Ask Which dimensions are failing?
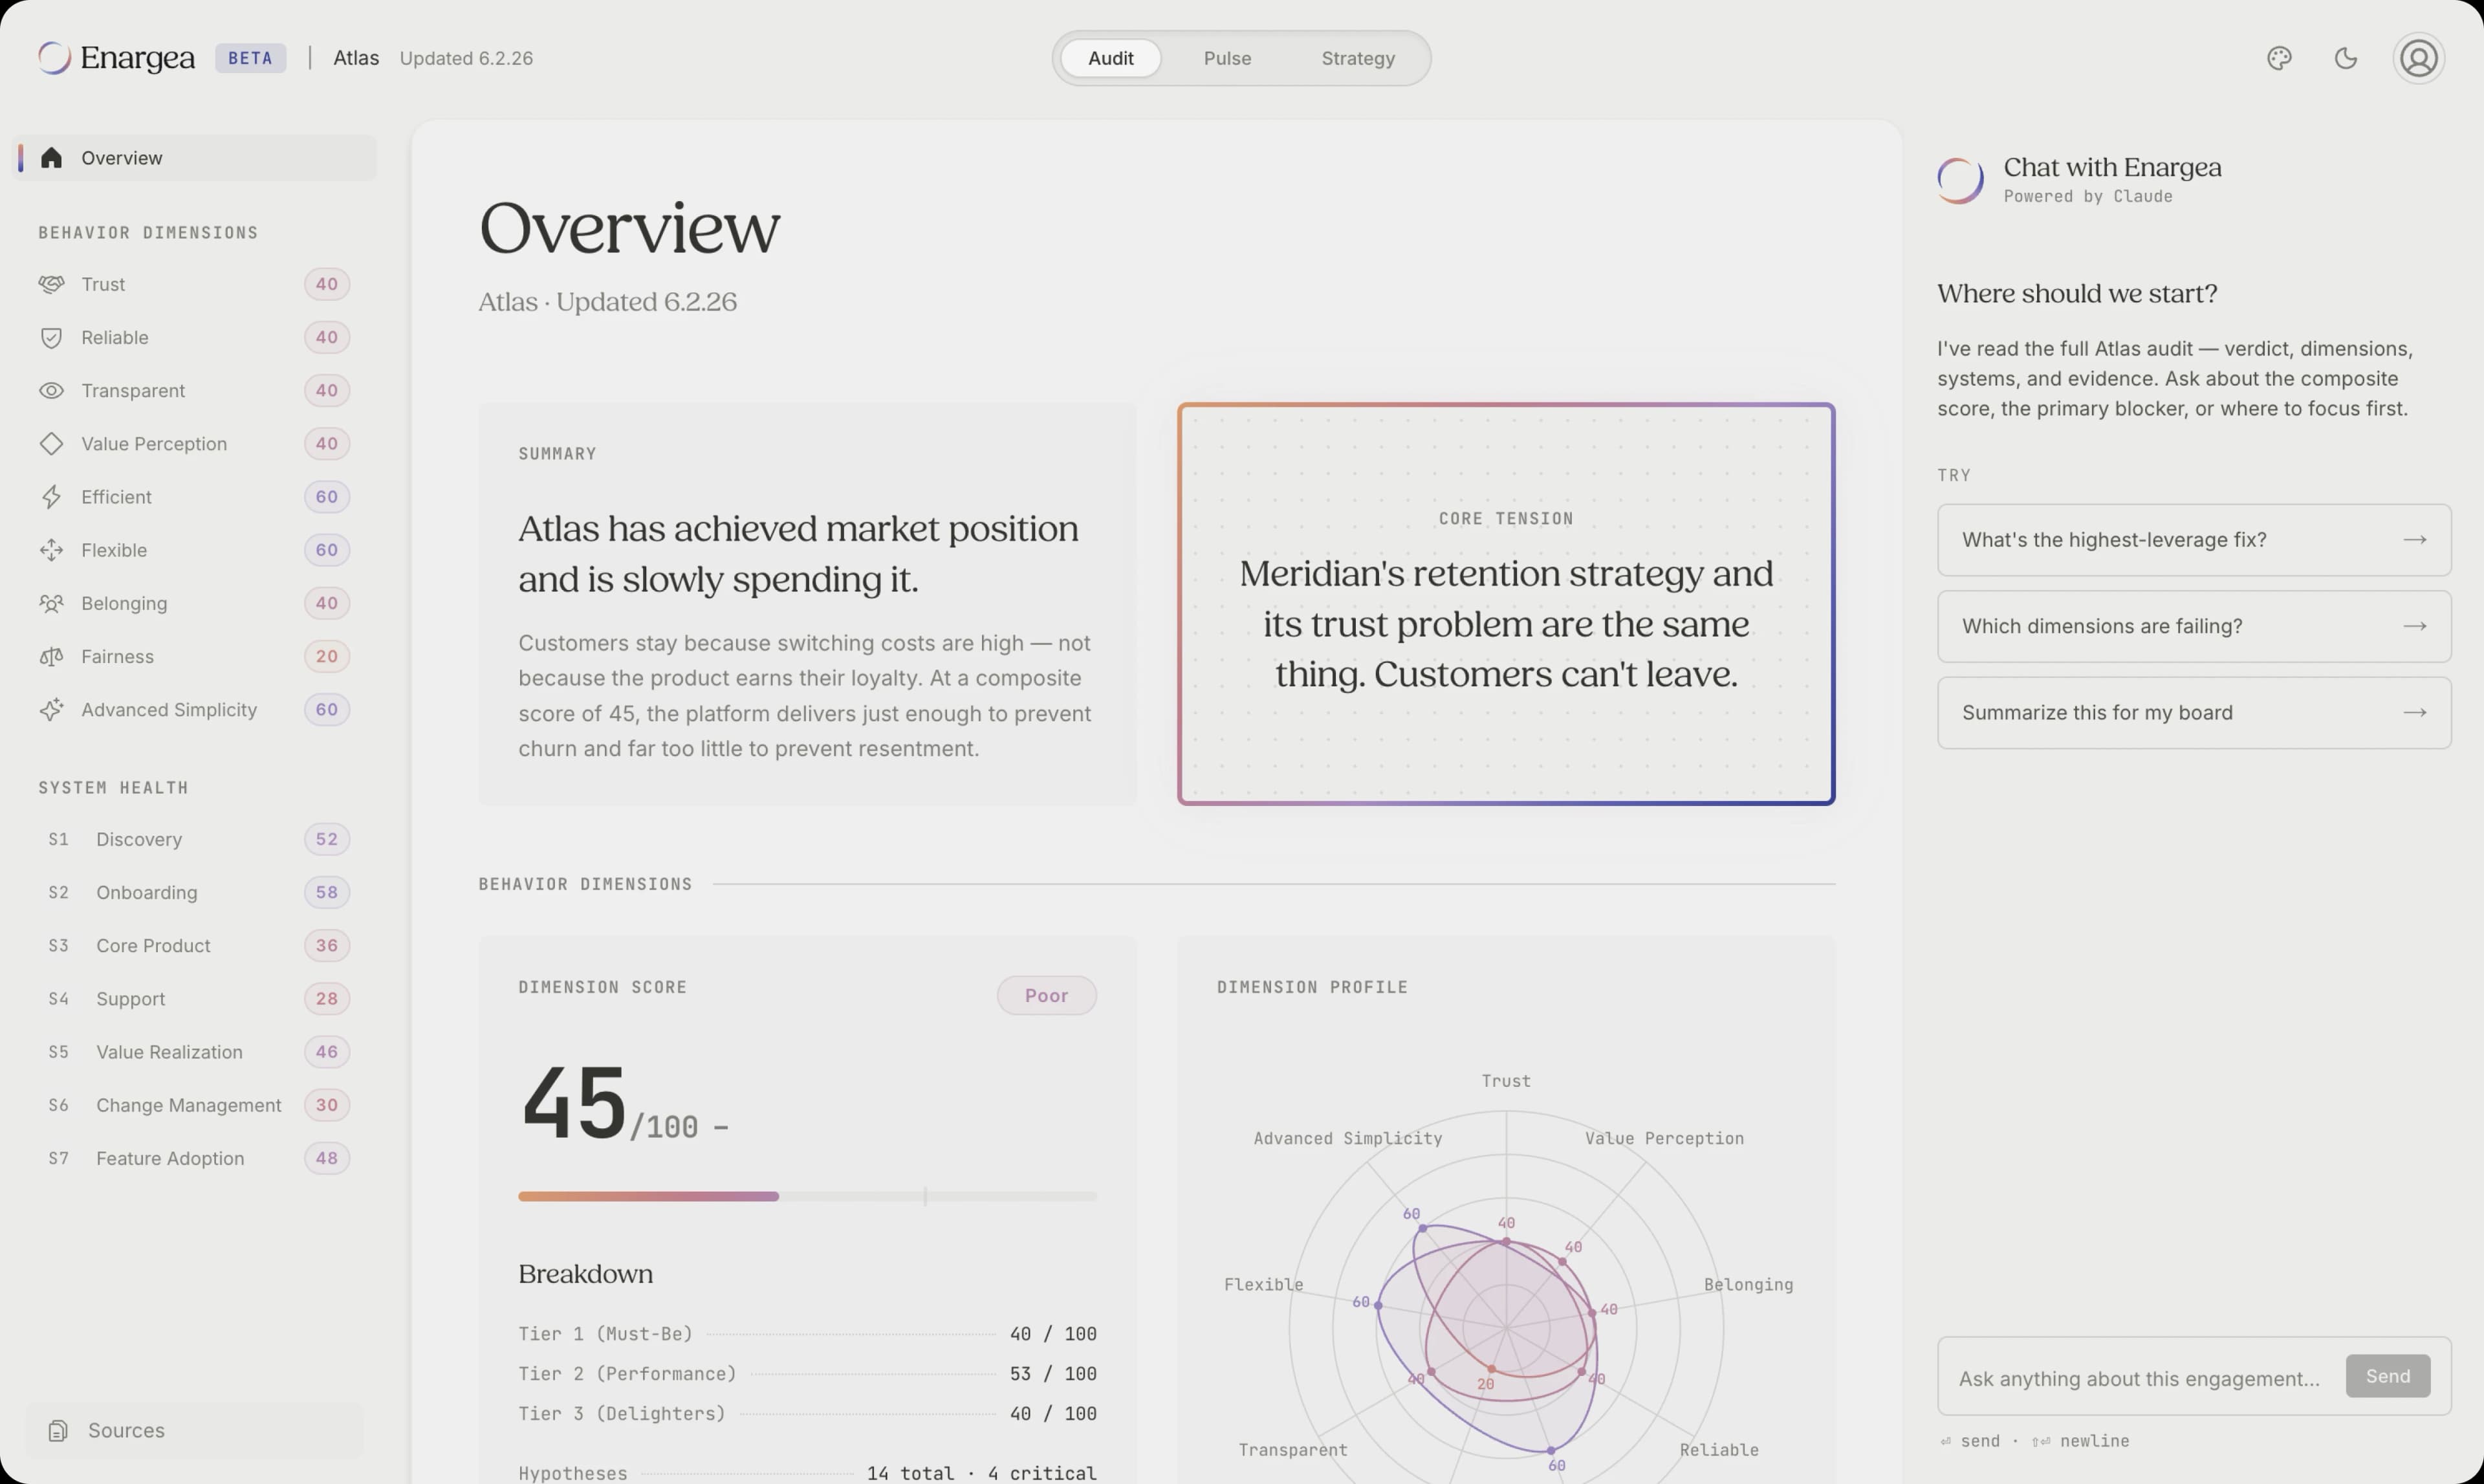 [2194, 626]
